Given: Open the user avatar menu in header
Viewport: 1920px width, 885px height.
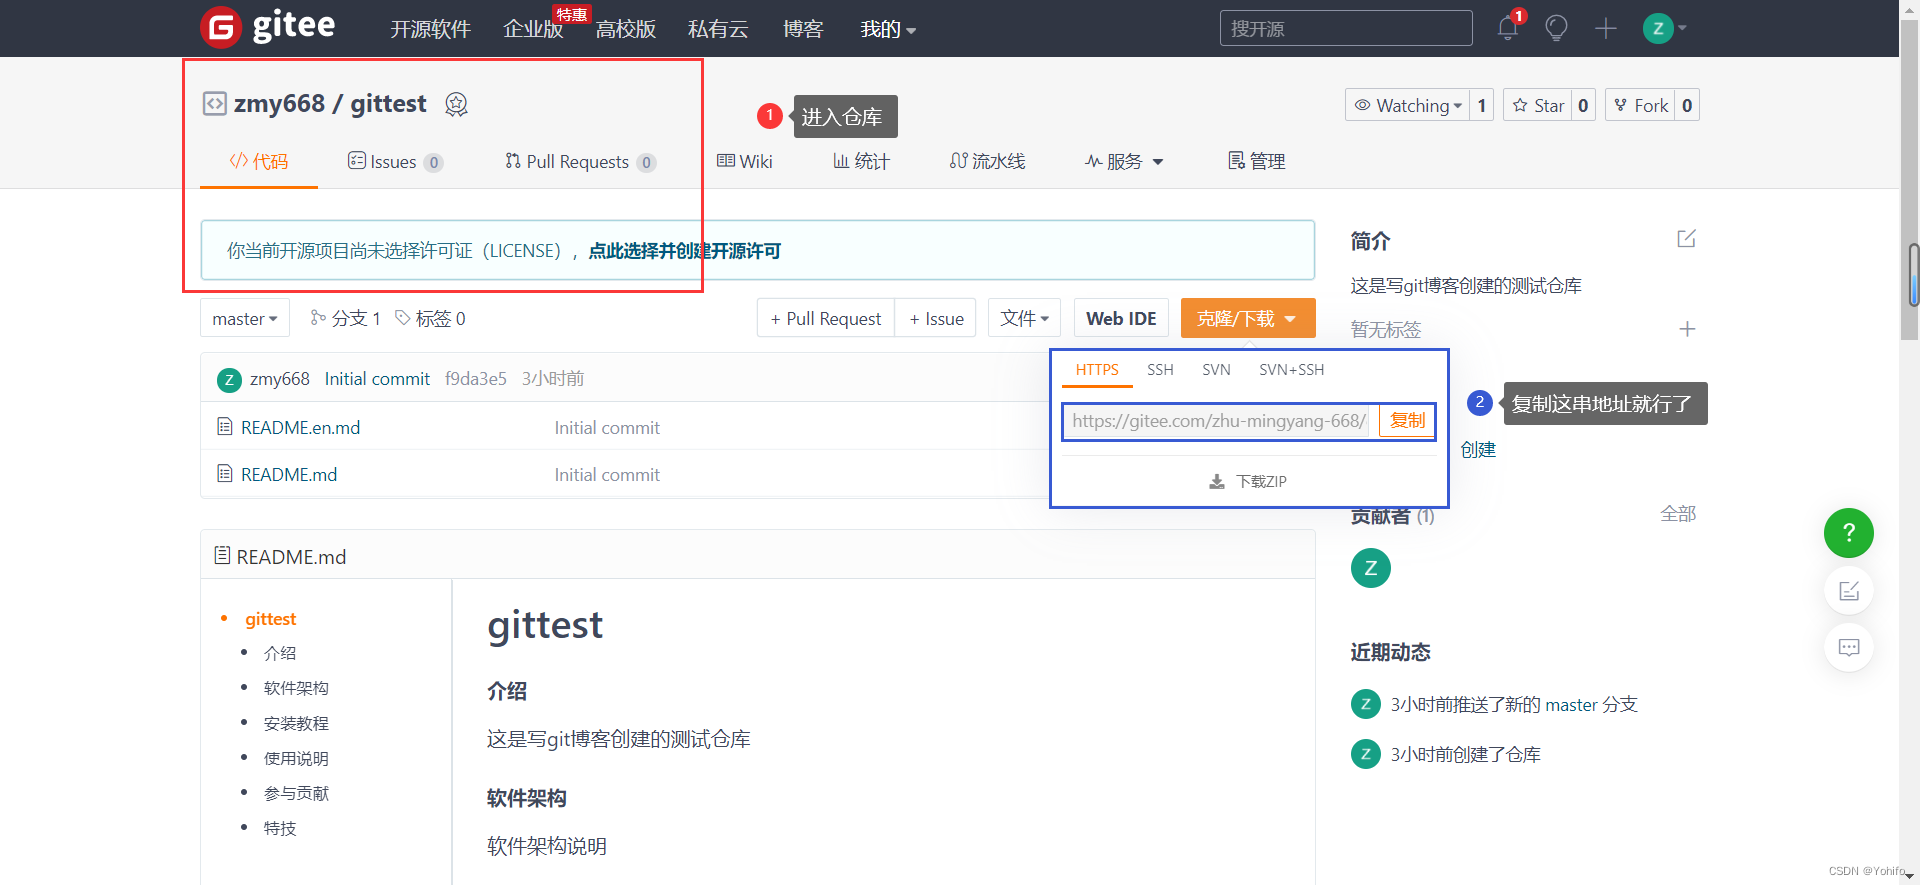Looking at the screenshot, I should pos(1664,28).
